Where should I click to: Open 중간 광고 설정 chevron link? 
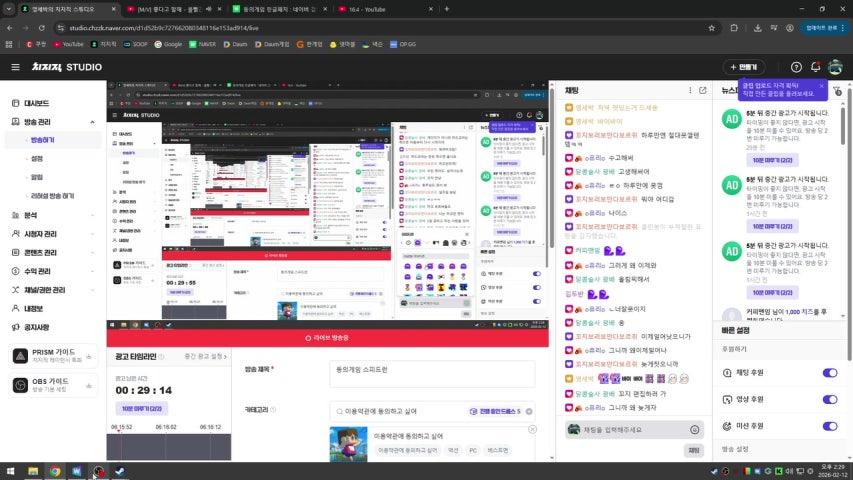pyautogui.click(x=206, y=357)
